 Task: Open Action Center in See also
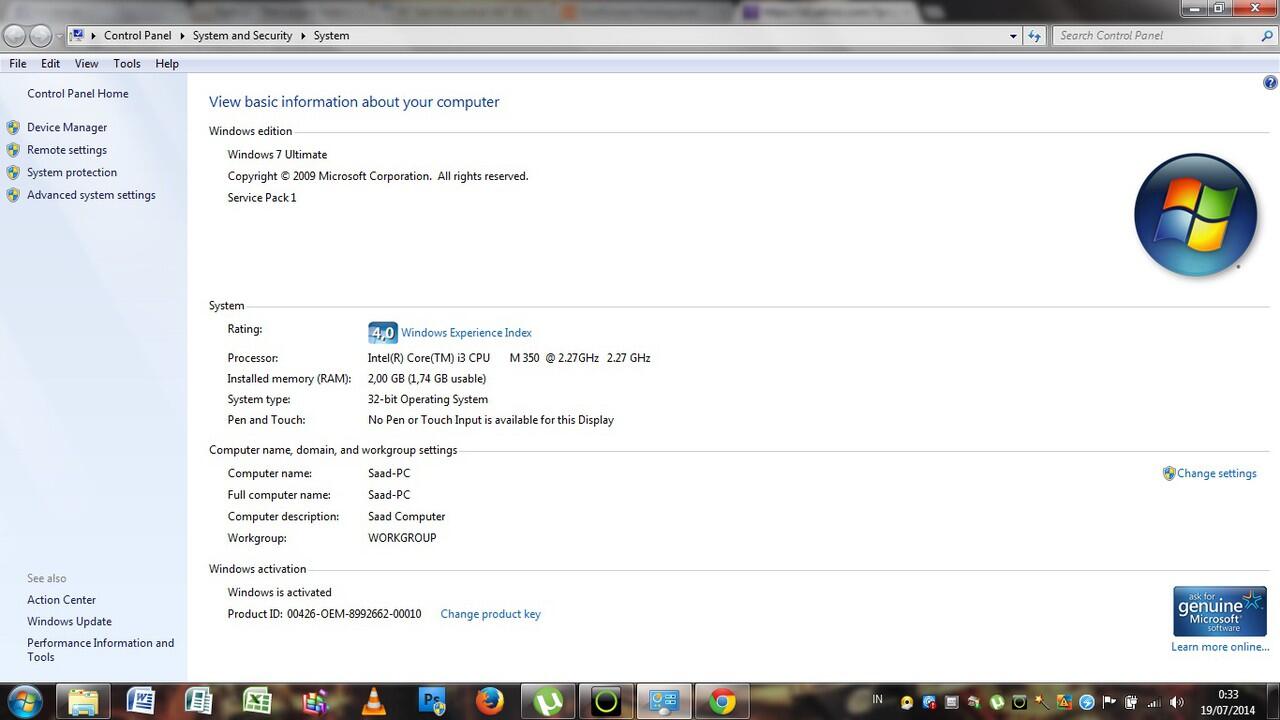[x=62, y=600]
